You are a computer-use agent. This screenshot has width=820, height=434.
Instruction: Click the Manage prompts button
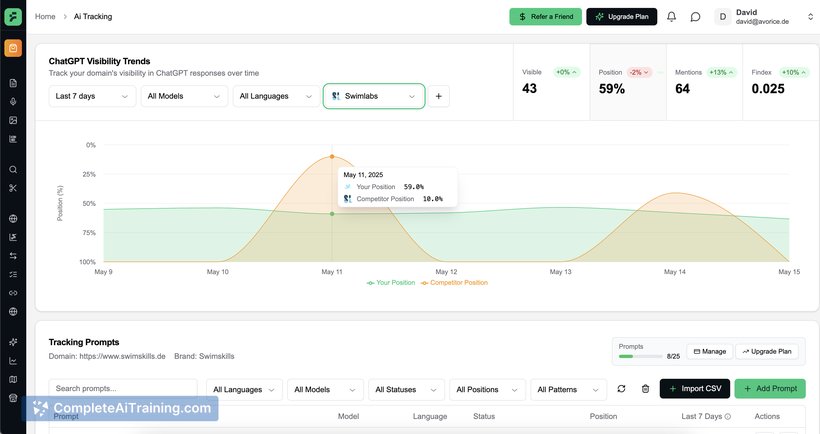coord(710,351)
